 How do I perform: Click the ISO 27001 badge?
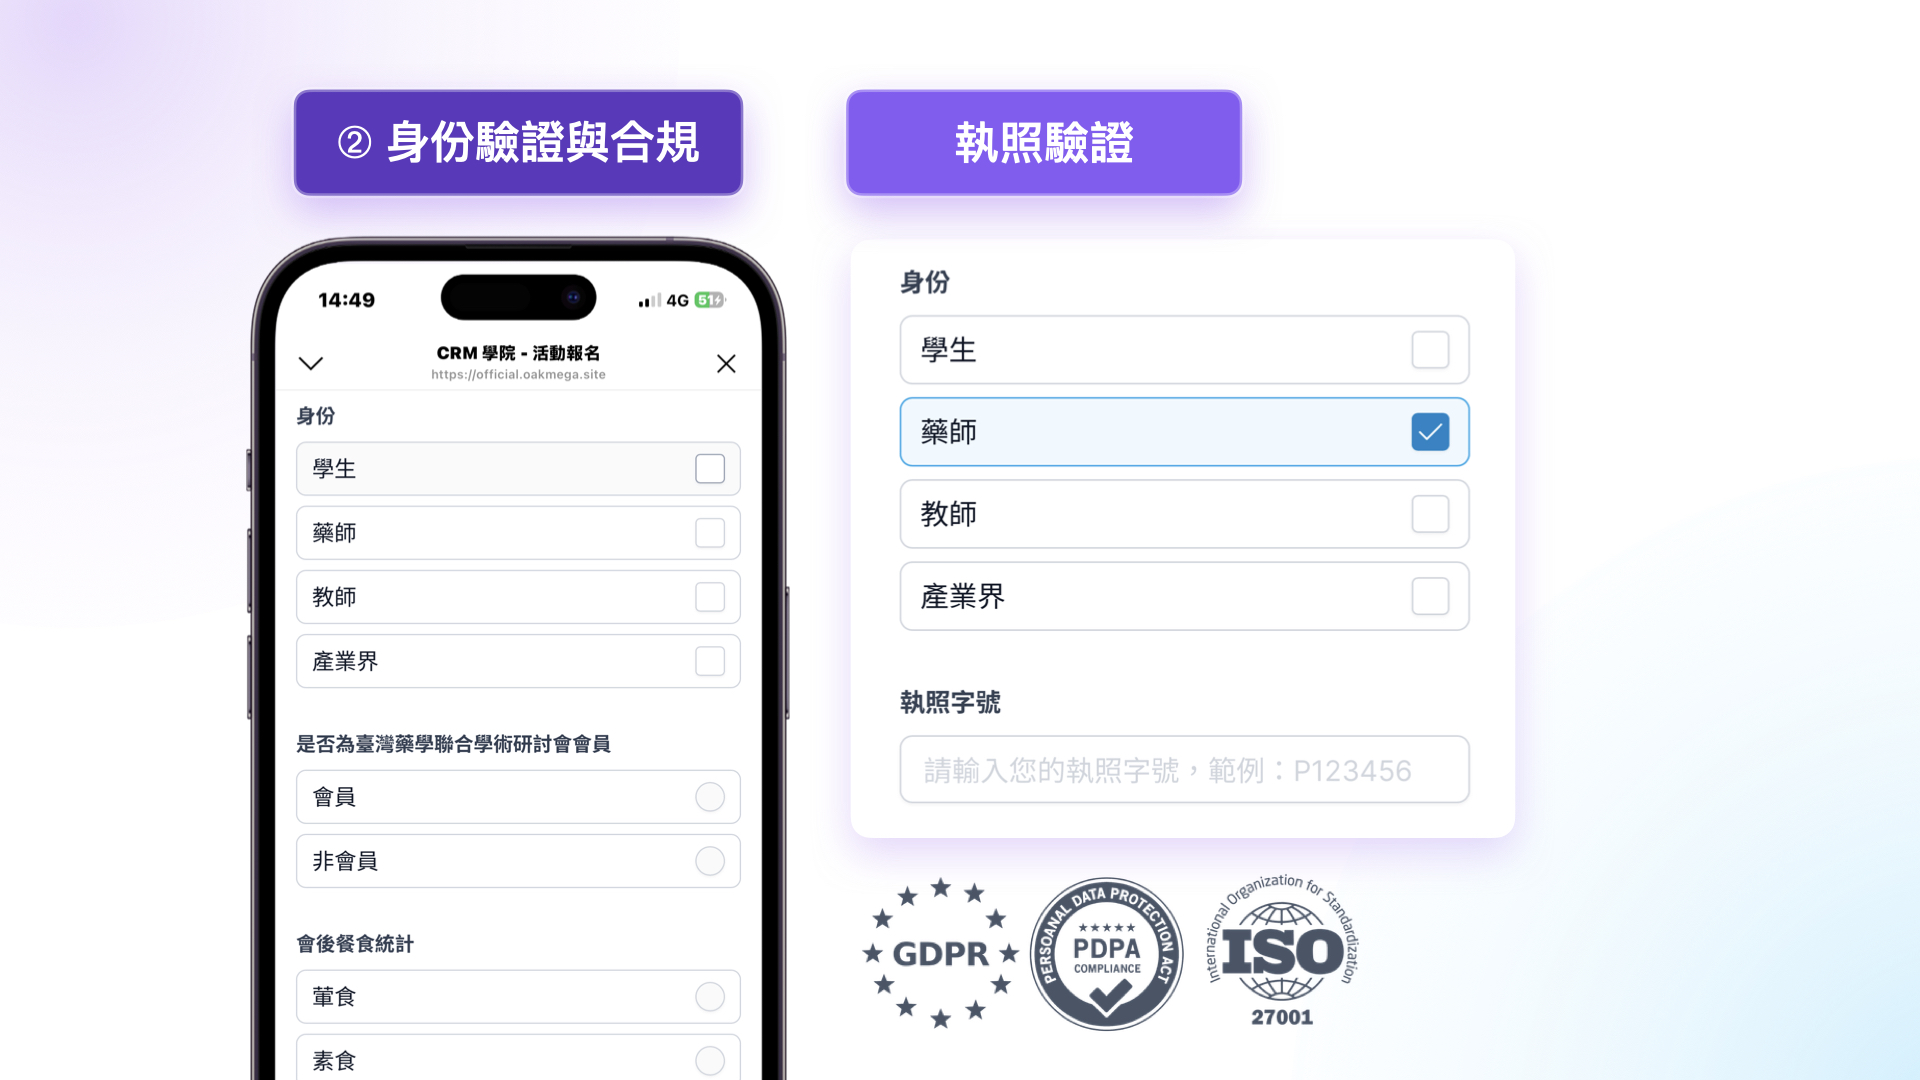(x=1283, y=952)
